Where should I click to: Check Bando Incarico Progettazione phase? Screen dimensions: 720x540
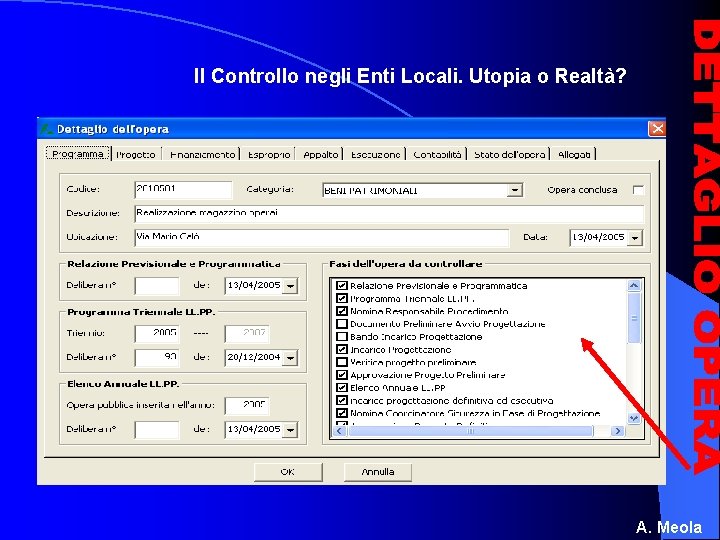pos(342,337)
